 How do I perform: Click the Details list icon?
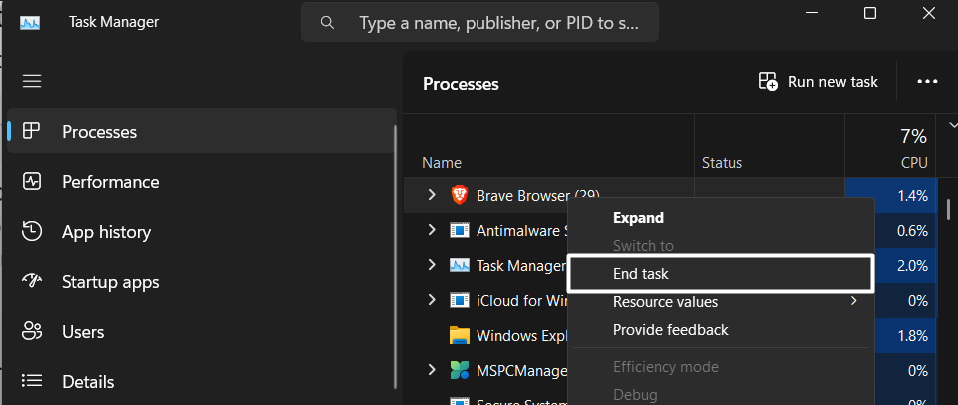point(32,382)
